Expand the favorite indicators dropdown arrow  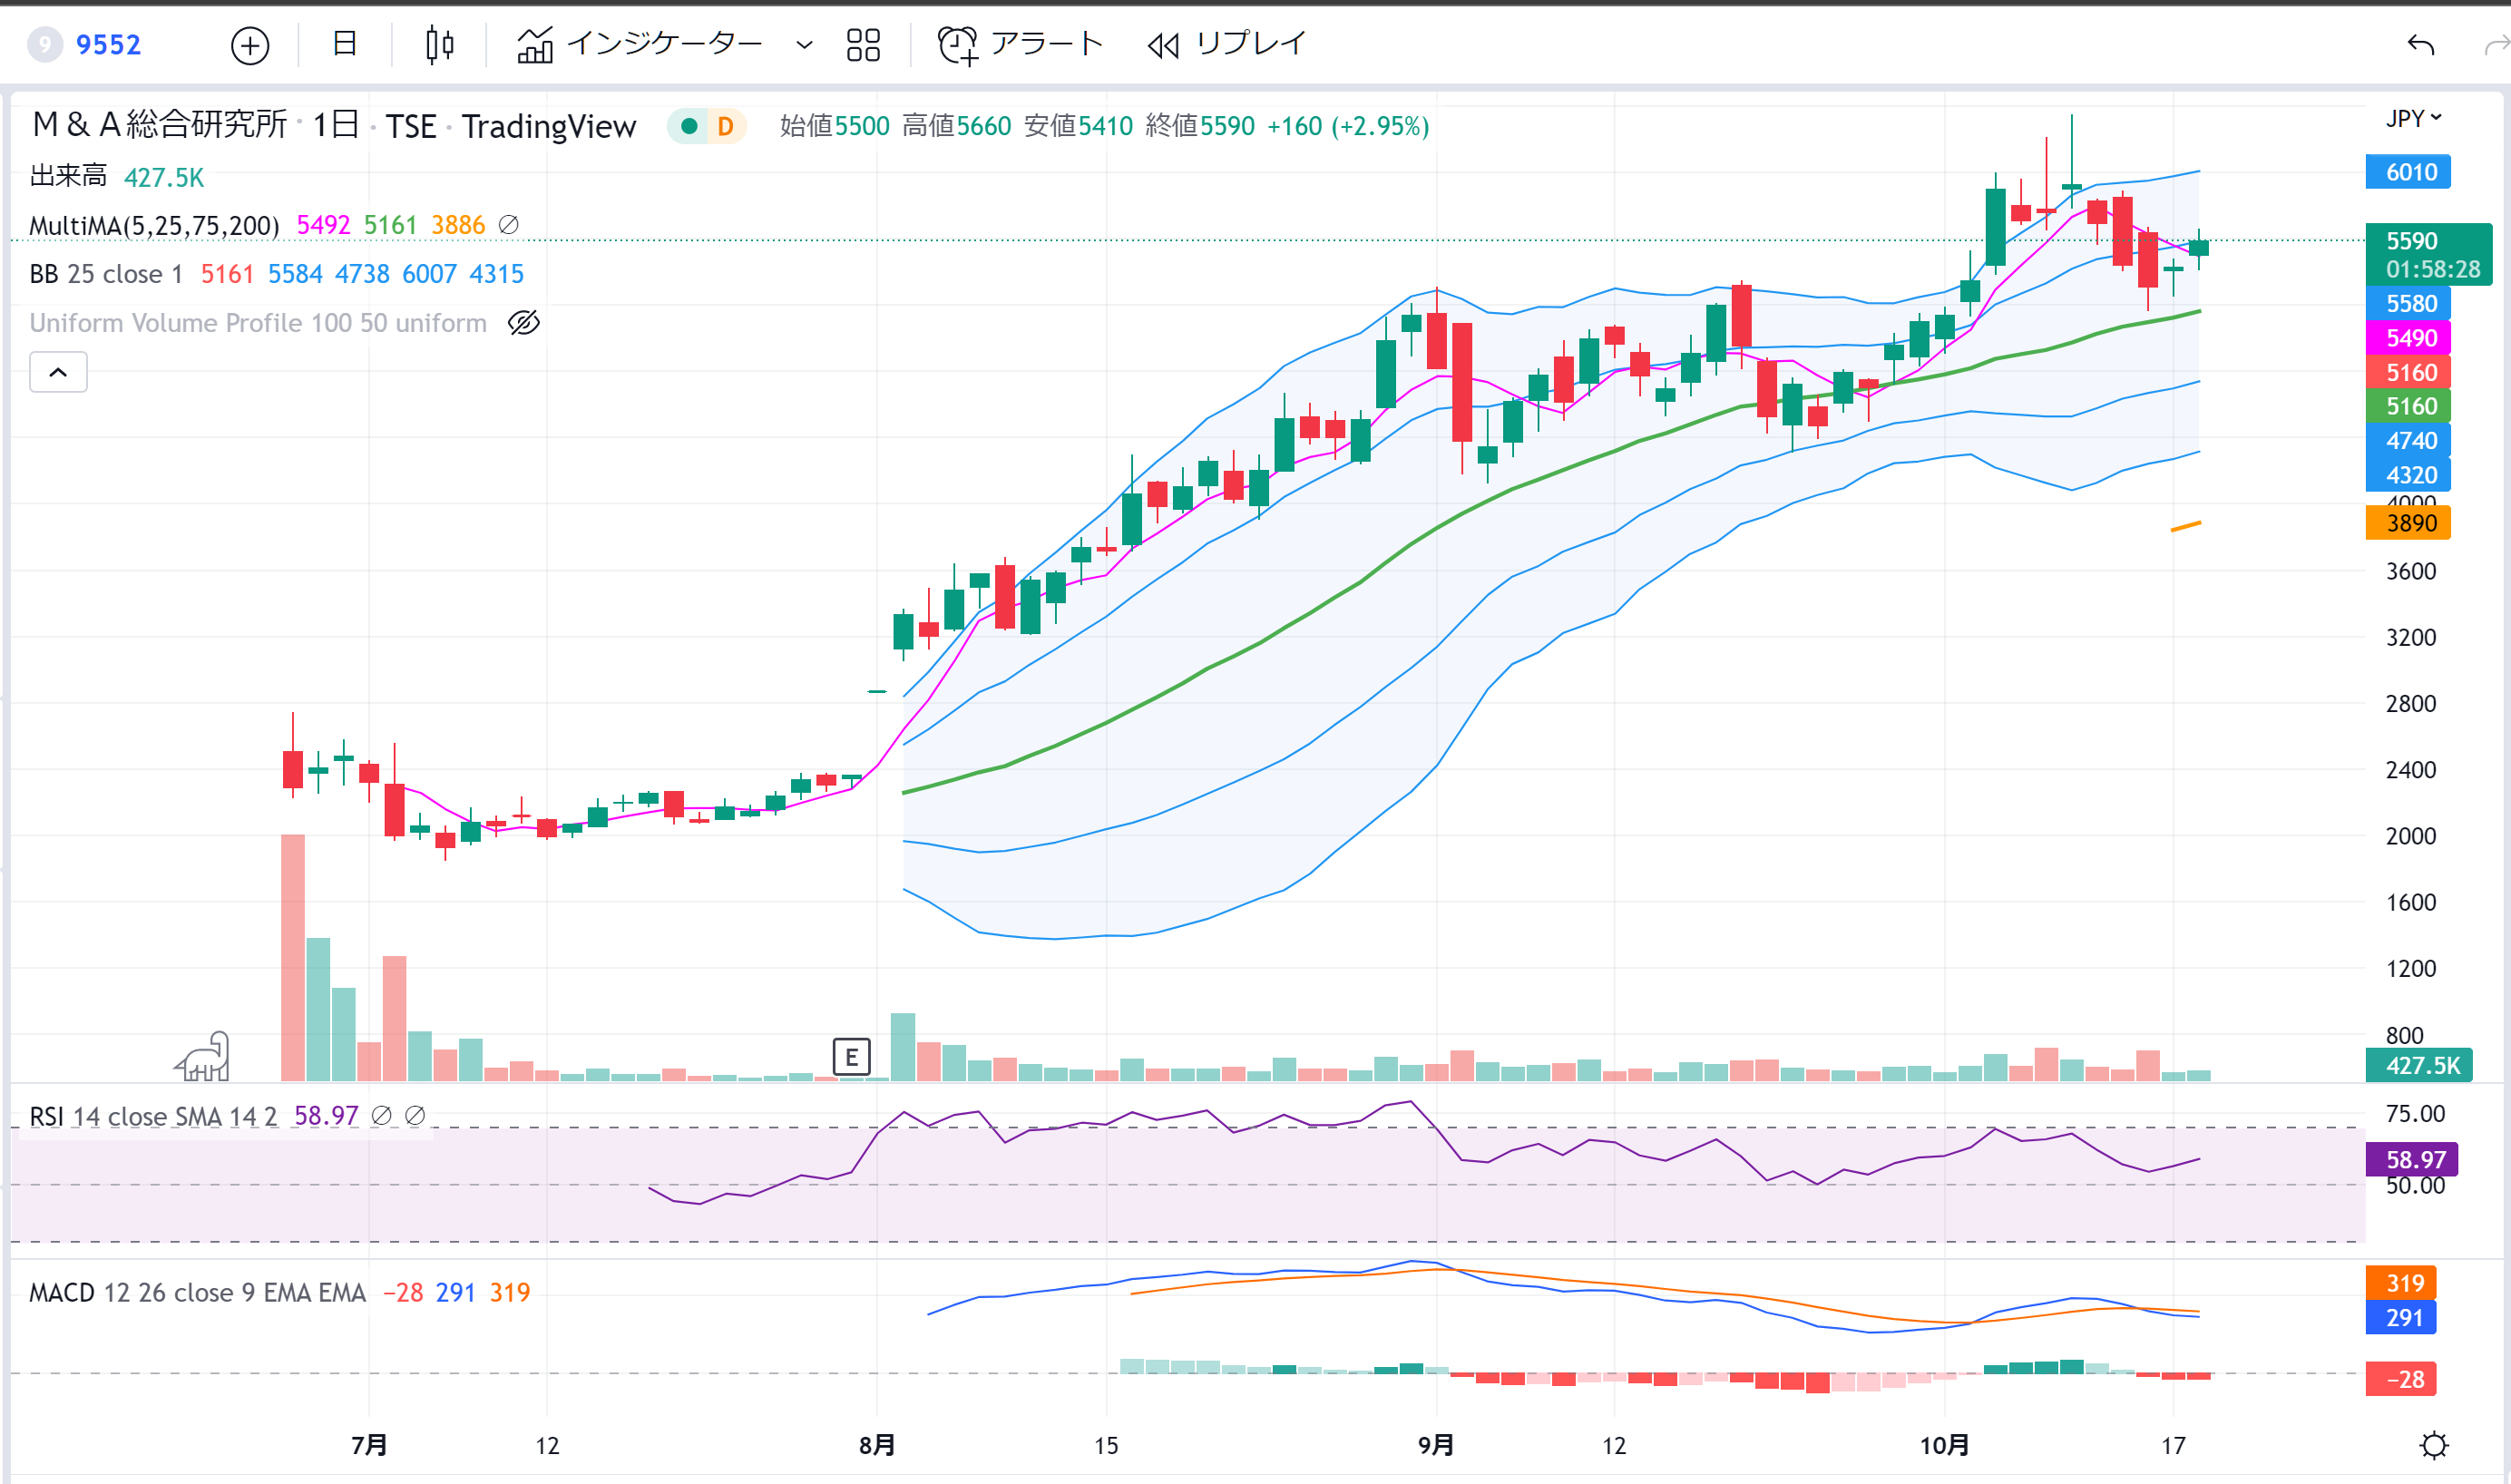[804, 45]
